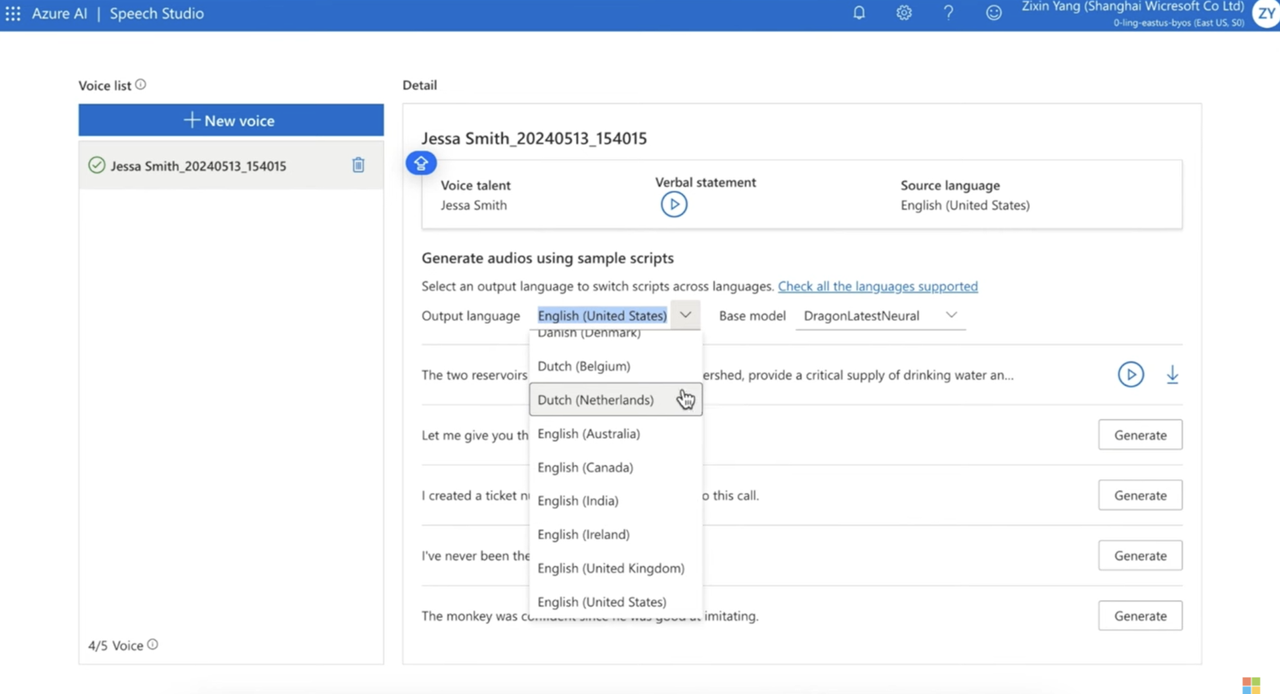Choose English (Canada) from the list

[x=616, y=467]
